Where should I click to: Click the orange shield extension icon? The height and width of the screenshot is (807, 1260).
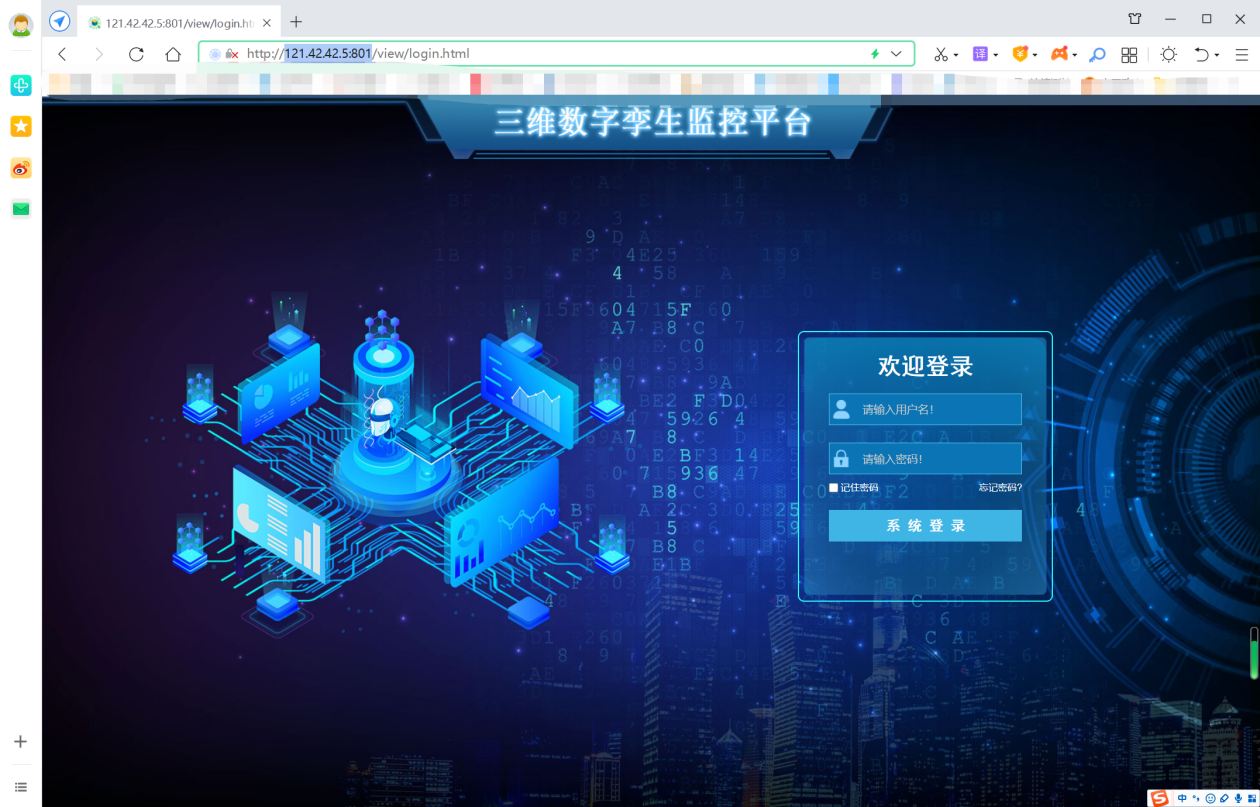tap(1020, 54)
